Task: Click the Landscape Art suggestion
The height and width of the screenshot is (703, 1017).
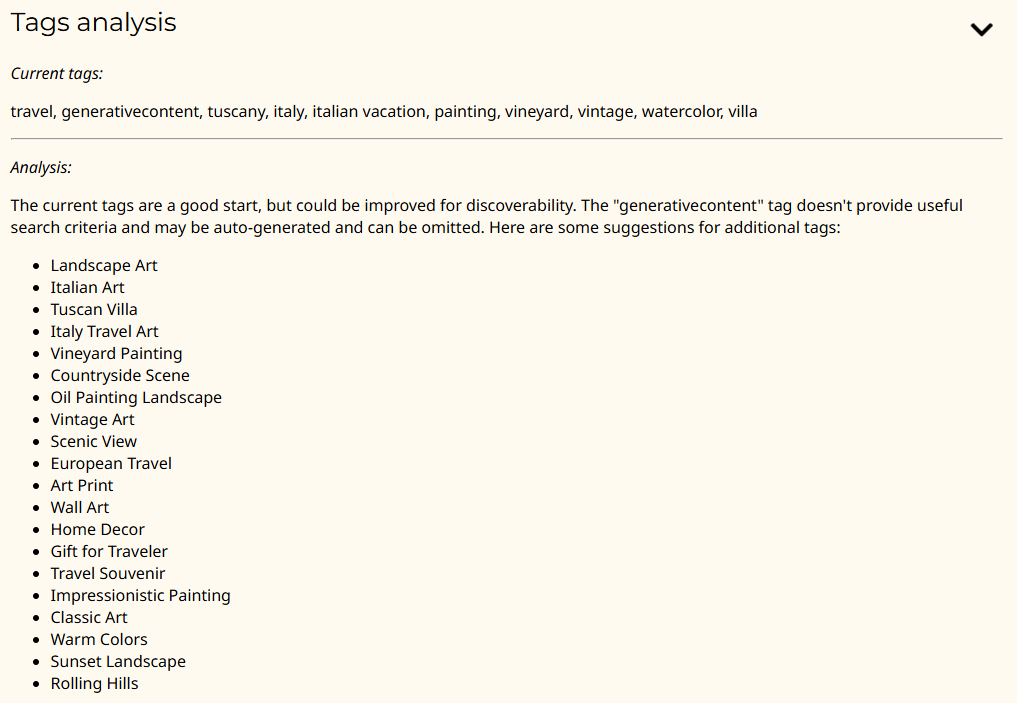Action: (104, 265)
